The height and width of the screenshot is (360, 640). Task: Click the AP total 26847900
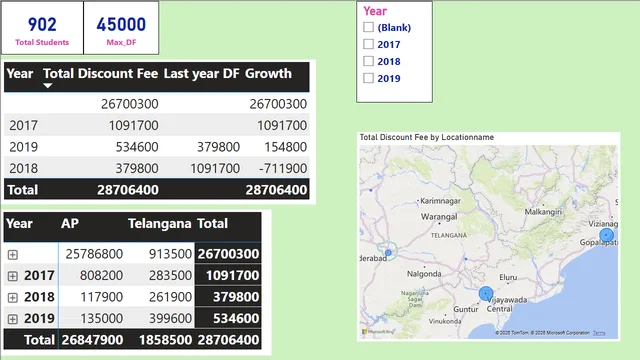click(x=92, y=340)
